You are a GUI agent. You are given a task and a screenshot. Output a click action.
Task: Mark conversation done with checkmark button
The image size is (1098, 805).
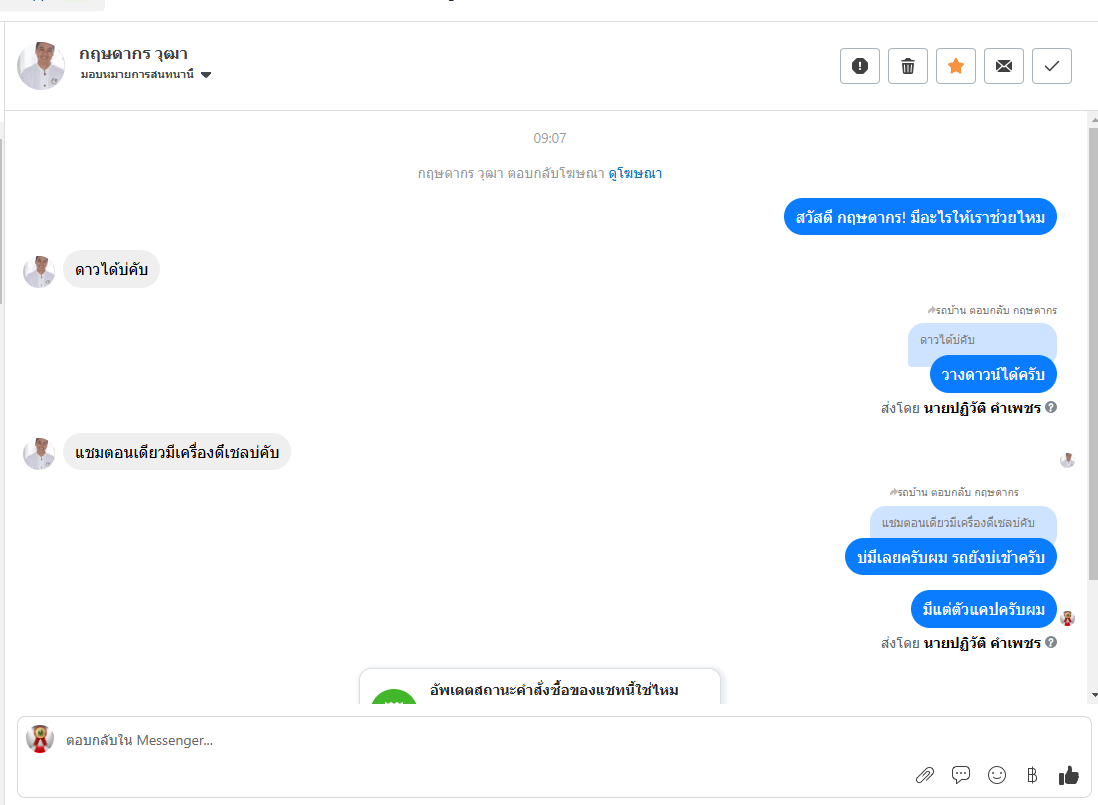(x=1052, y=66)
